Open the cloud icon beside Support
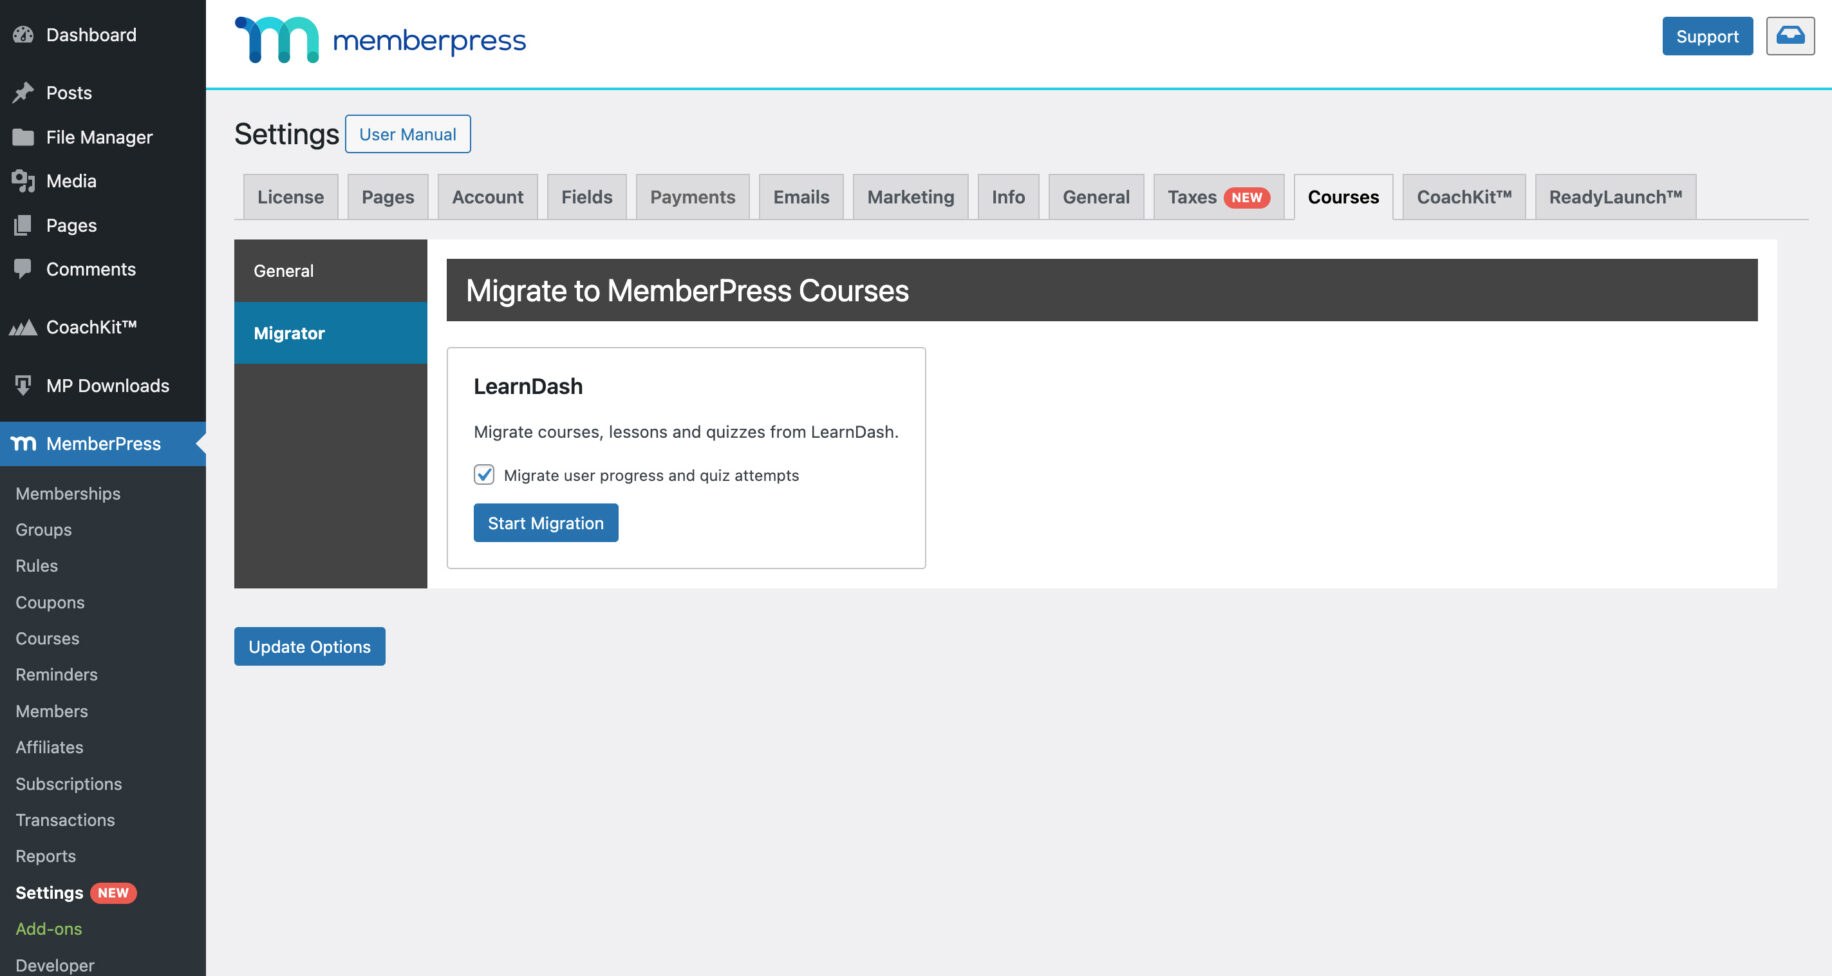 (1790, 35)
